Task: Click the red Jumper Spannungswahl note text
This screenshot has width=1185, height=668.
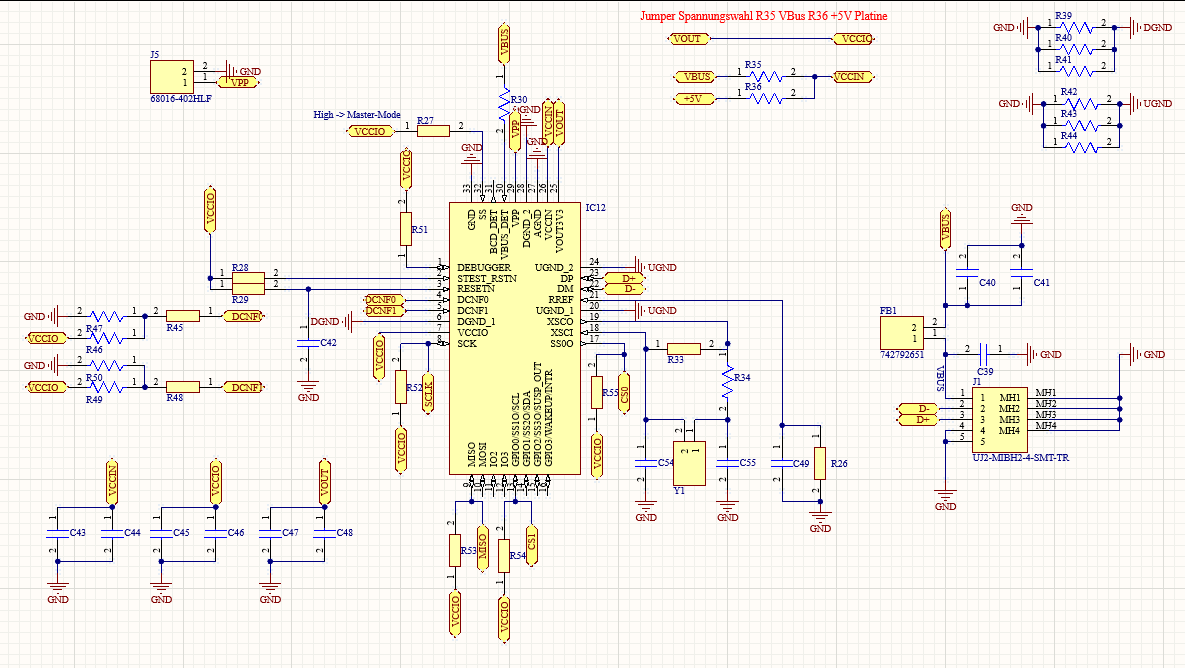Action: [x=763, y=16]
